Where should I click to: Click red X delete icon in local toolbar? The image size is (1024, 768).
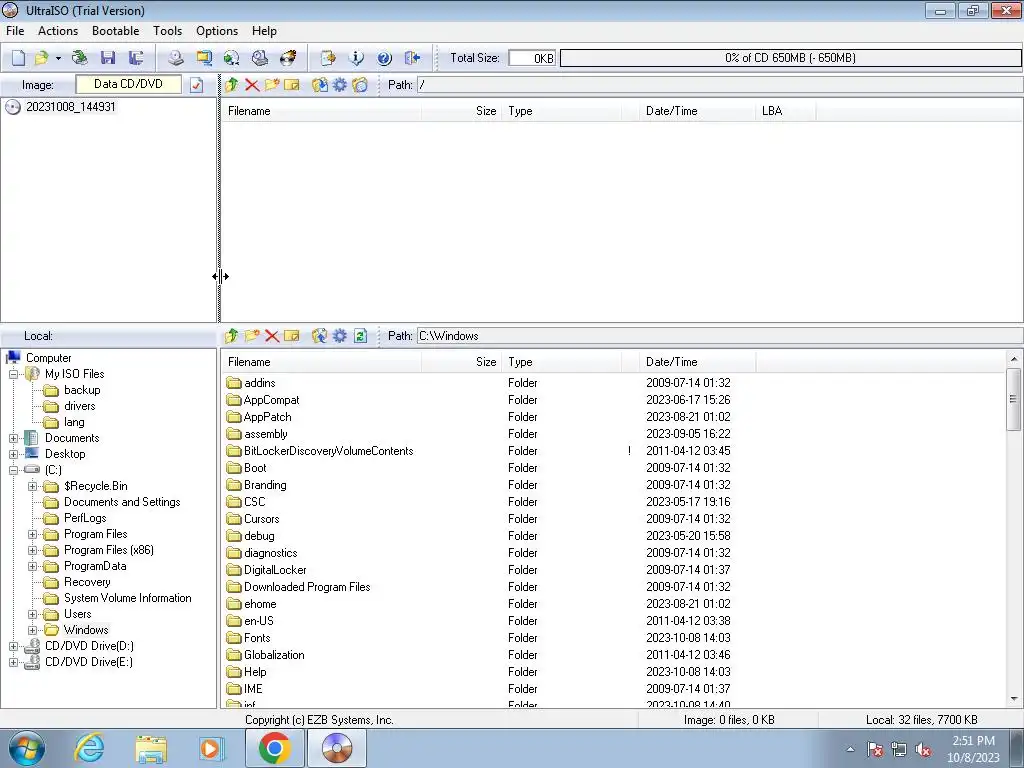point(272,336)
